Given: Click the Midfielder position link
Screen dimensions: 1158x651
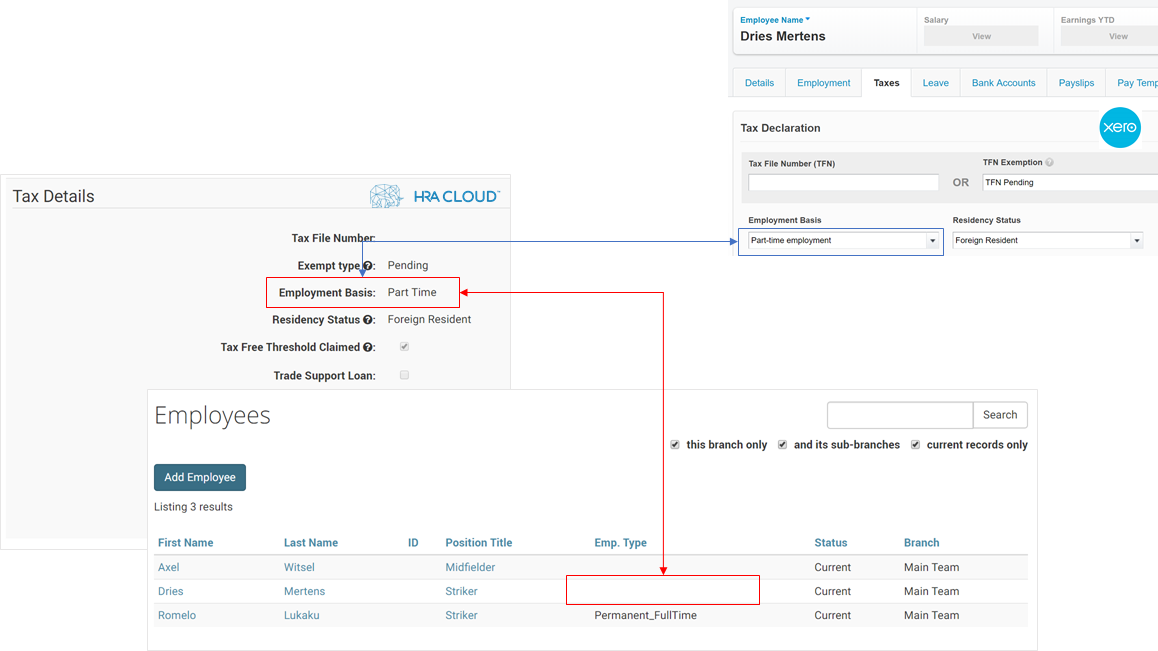Looking at the screenshot, I should (470, 568).
